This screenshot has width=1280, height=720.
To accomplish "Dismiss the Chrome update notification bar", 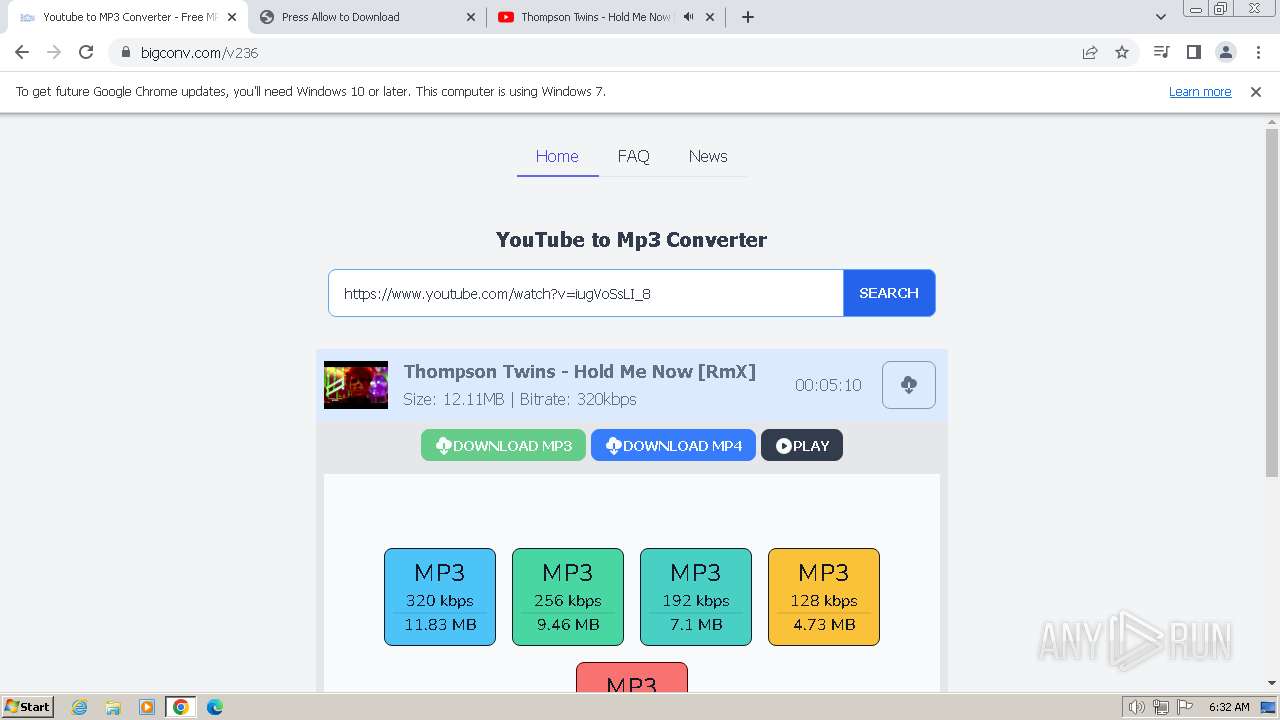I will pyautogui.click(x=1256, y=91).
